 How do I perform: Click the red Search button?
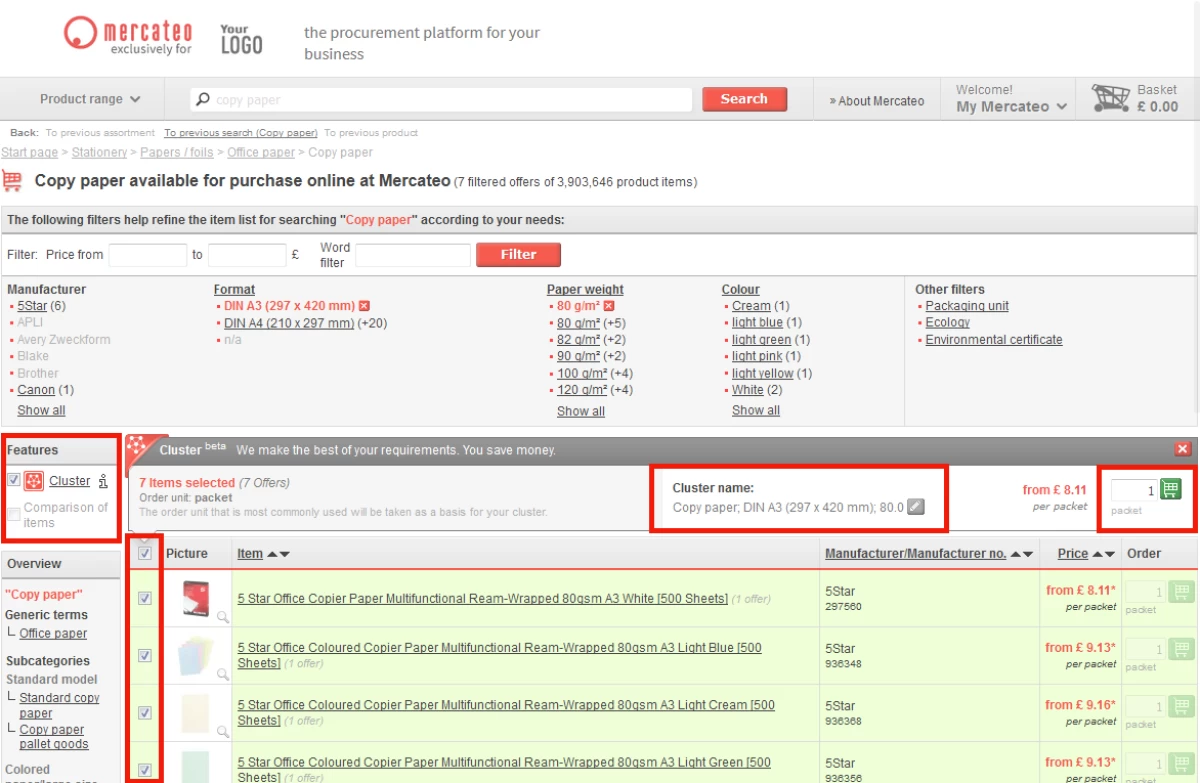point(744,99)
